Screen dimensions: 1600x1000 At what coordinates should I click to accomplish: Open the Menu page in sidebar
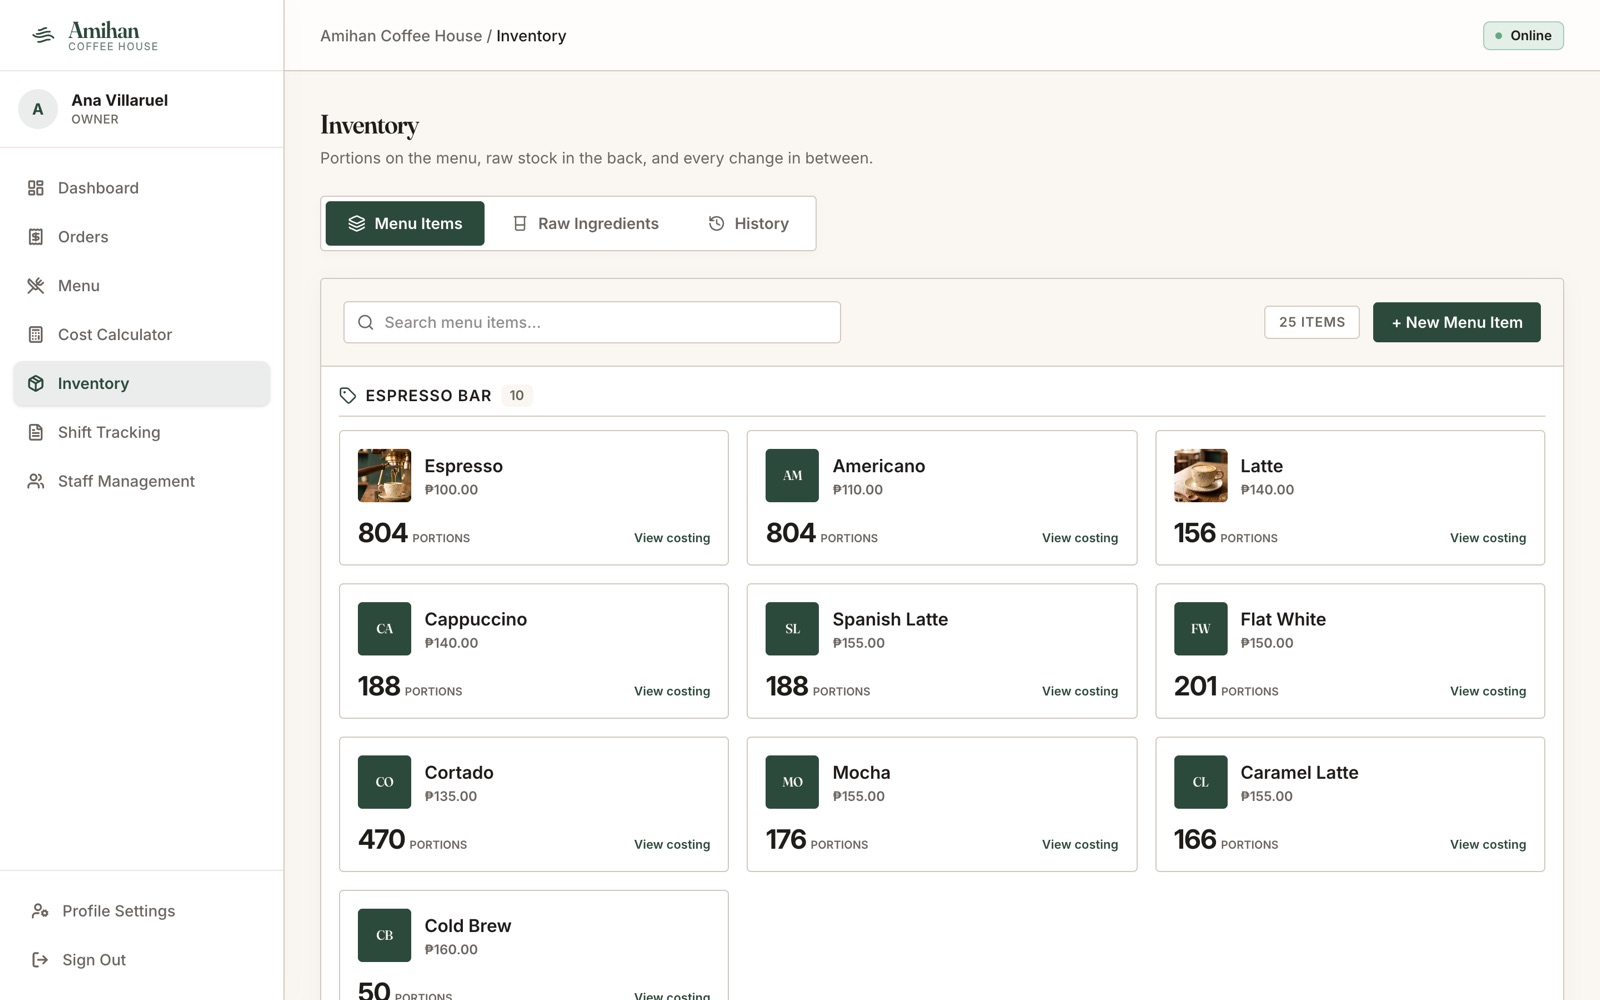141,286
